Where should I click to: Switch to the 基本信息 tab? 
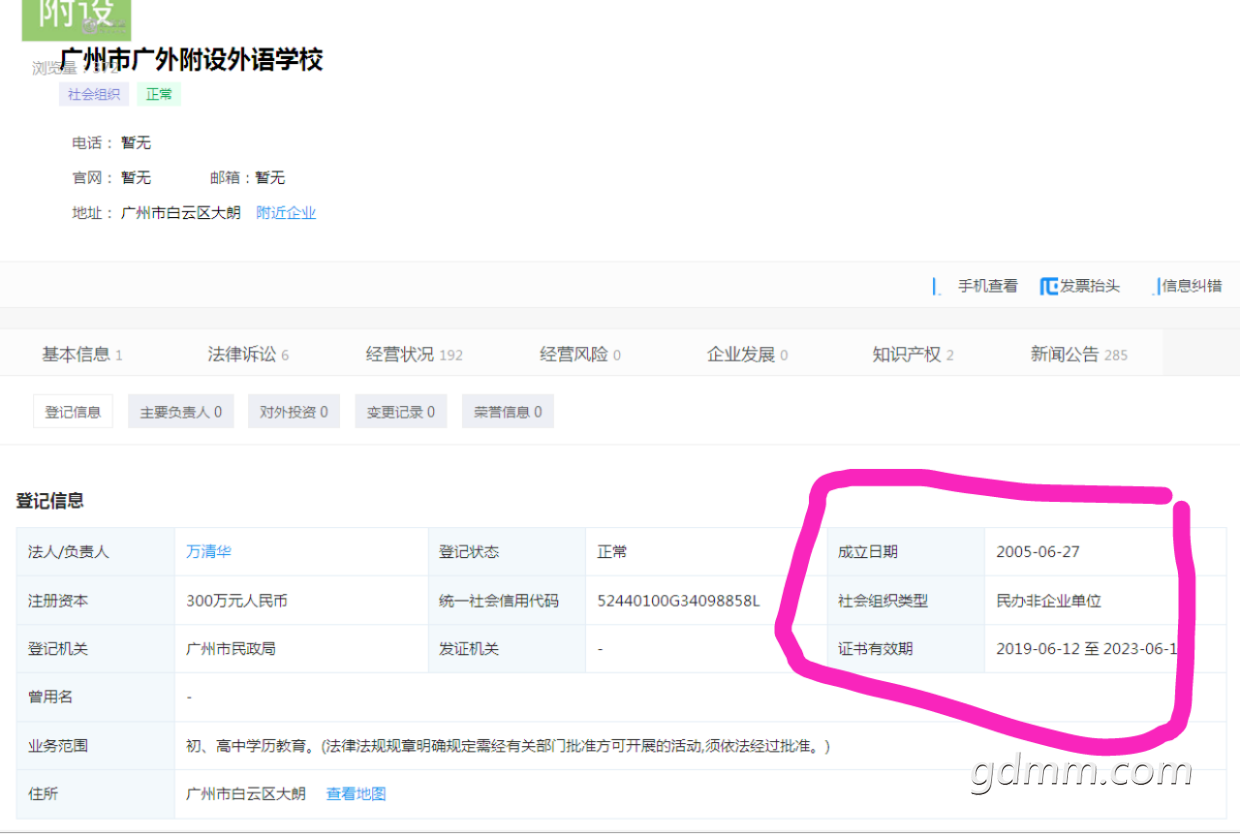coord(82,354)
